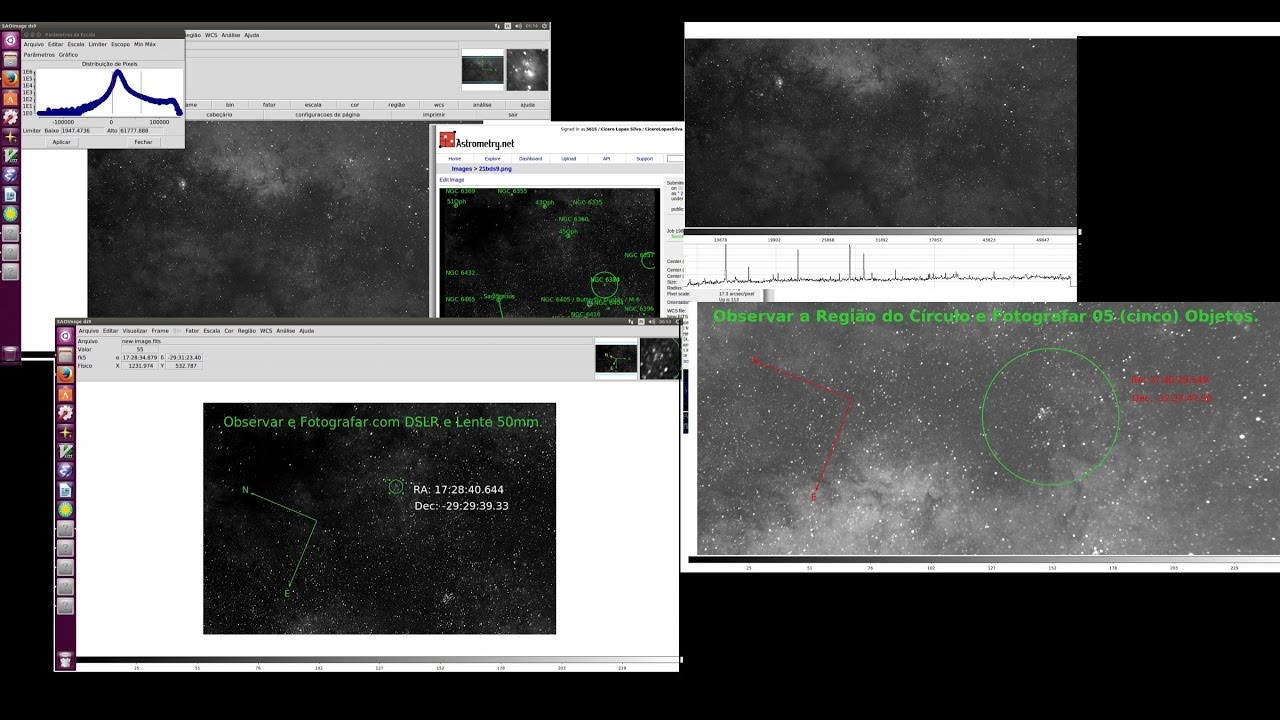Click Fechar button in scale parameters

tap(143, 142)
